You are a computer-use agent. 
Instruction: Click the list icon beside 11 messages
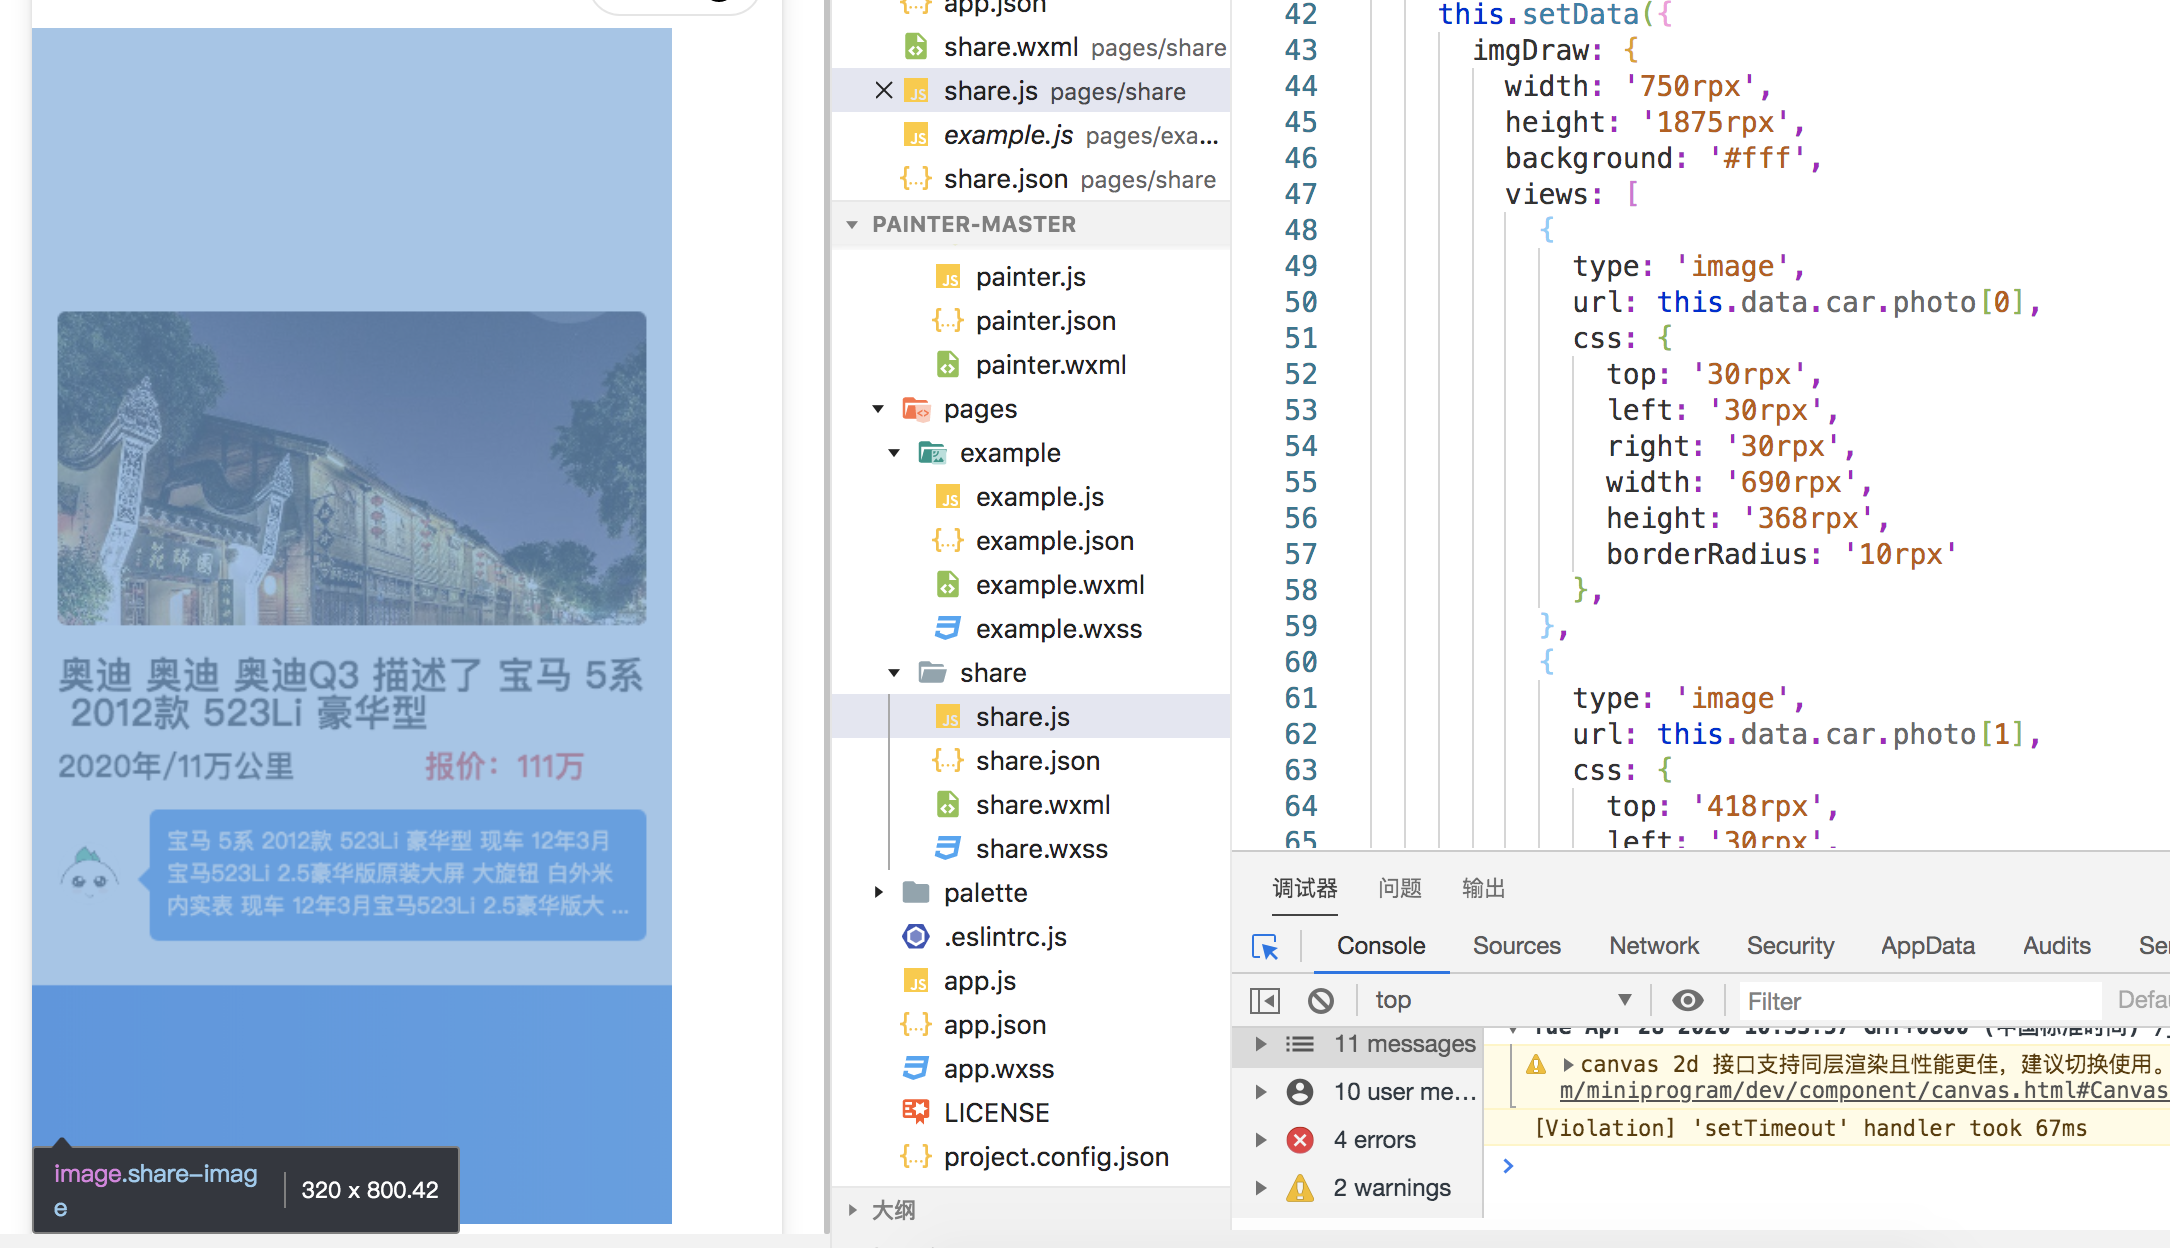point(1300,1044)
